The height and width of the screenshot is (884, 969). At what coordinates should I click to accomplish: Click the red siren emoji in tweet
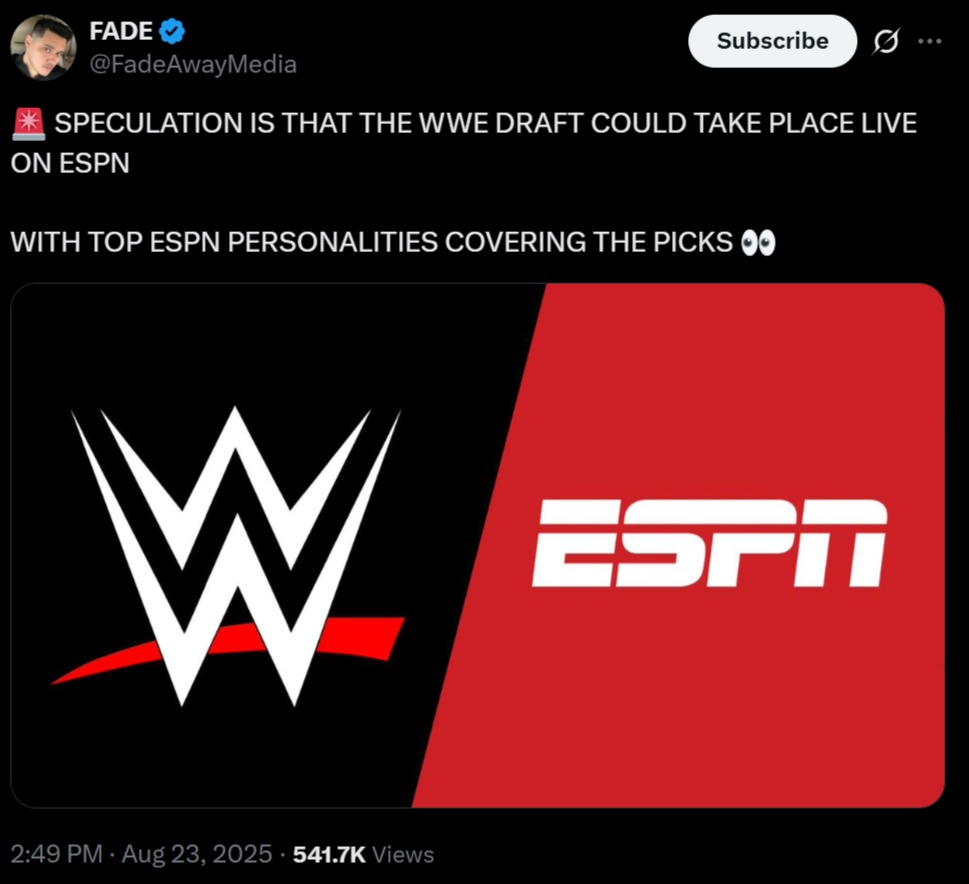[28, 124]
